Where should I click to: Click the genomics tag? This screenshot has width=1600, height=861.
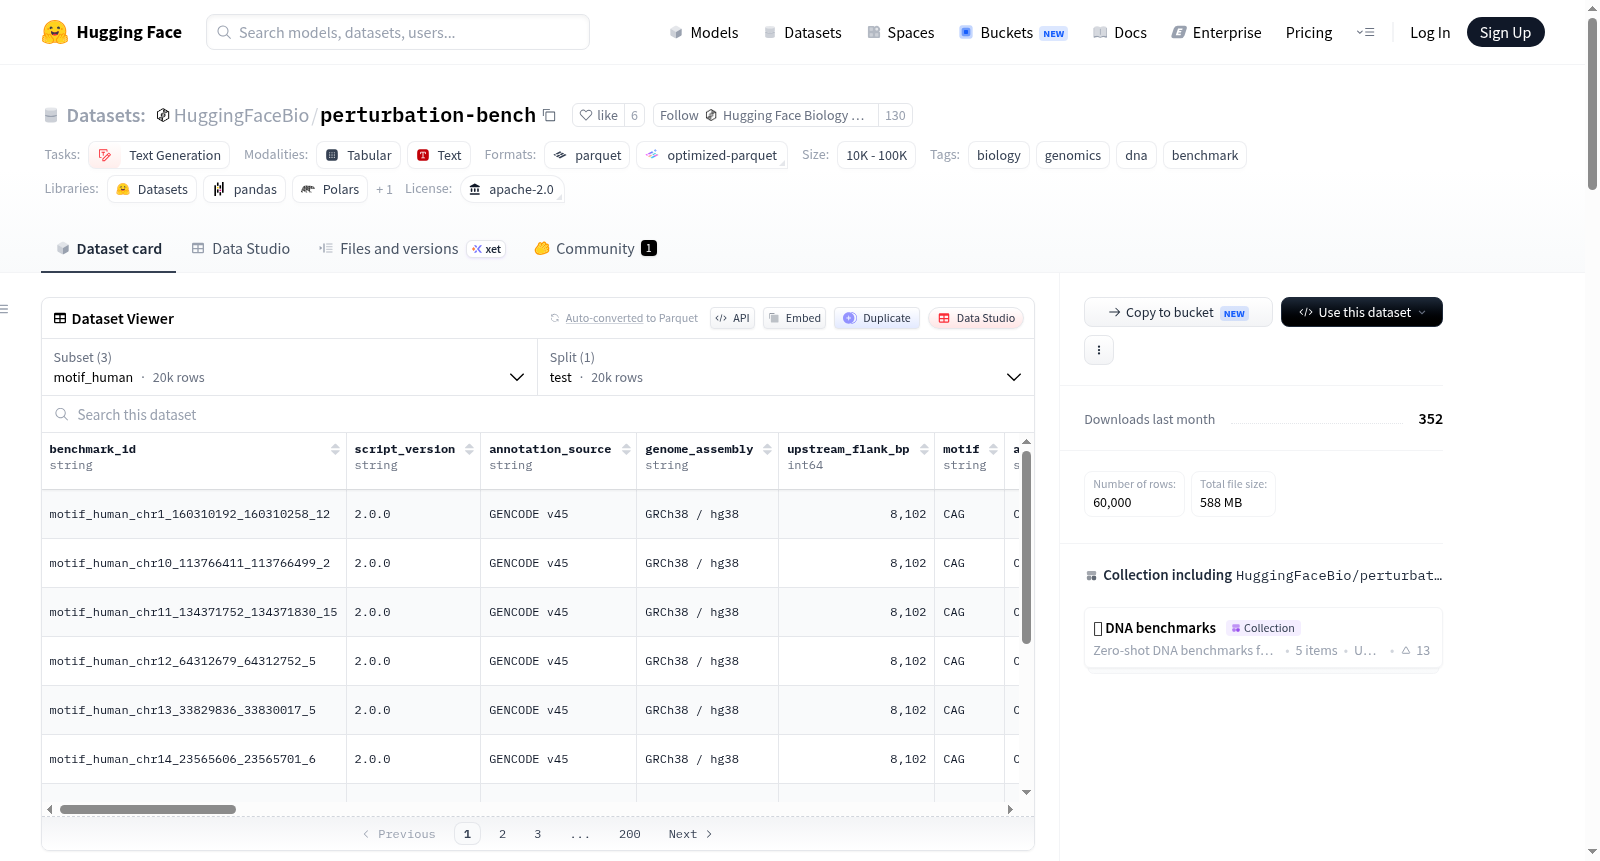[x=1073, y=155]
